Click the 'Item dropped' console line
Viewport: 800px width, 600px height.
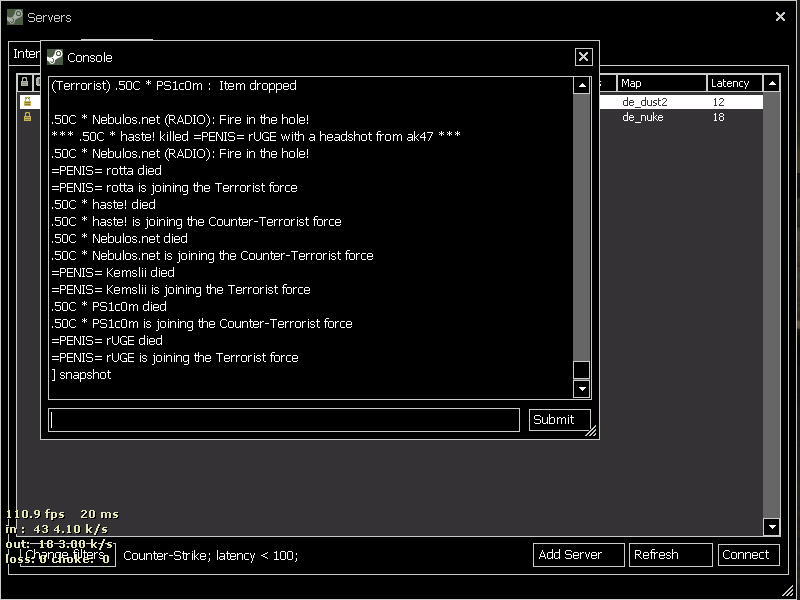click(173, 86)
